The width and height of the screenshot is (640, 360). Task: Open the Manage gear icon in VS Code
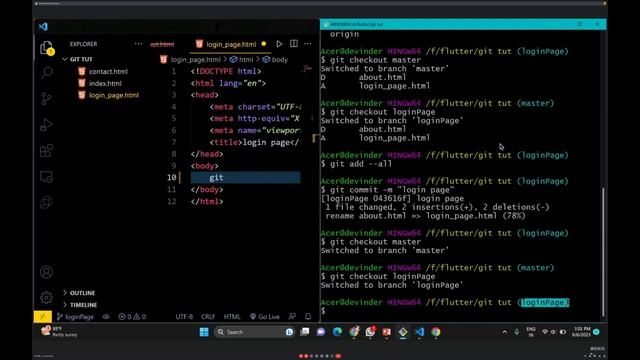tap(47, 298)
